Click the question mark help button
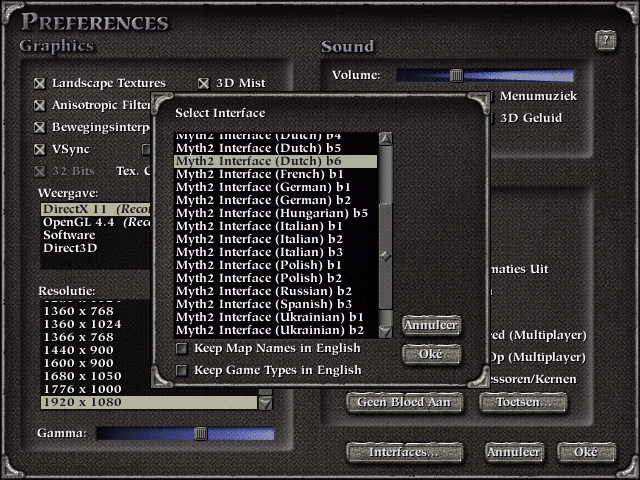Screen dimensions: 640x480 coord(605,40)
